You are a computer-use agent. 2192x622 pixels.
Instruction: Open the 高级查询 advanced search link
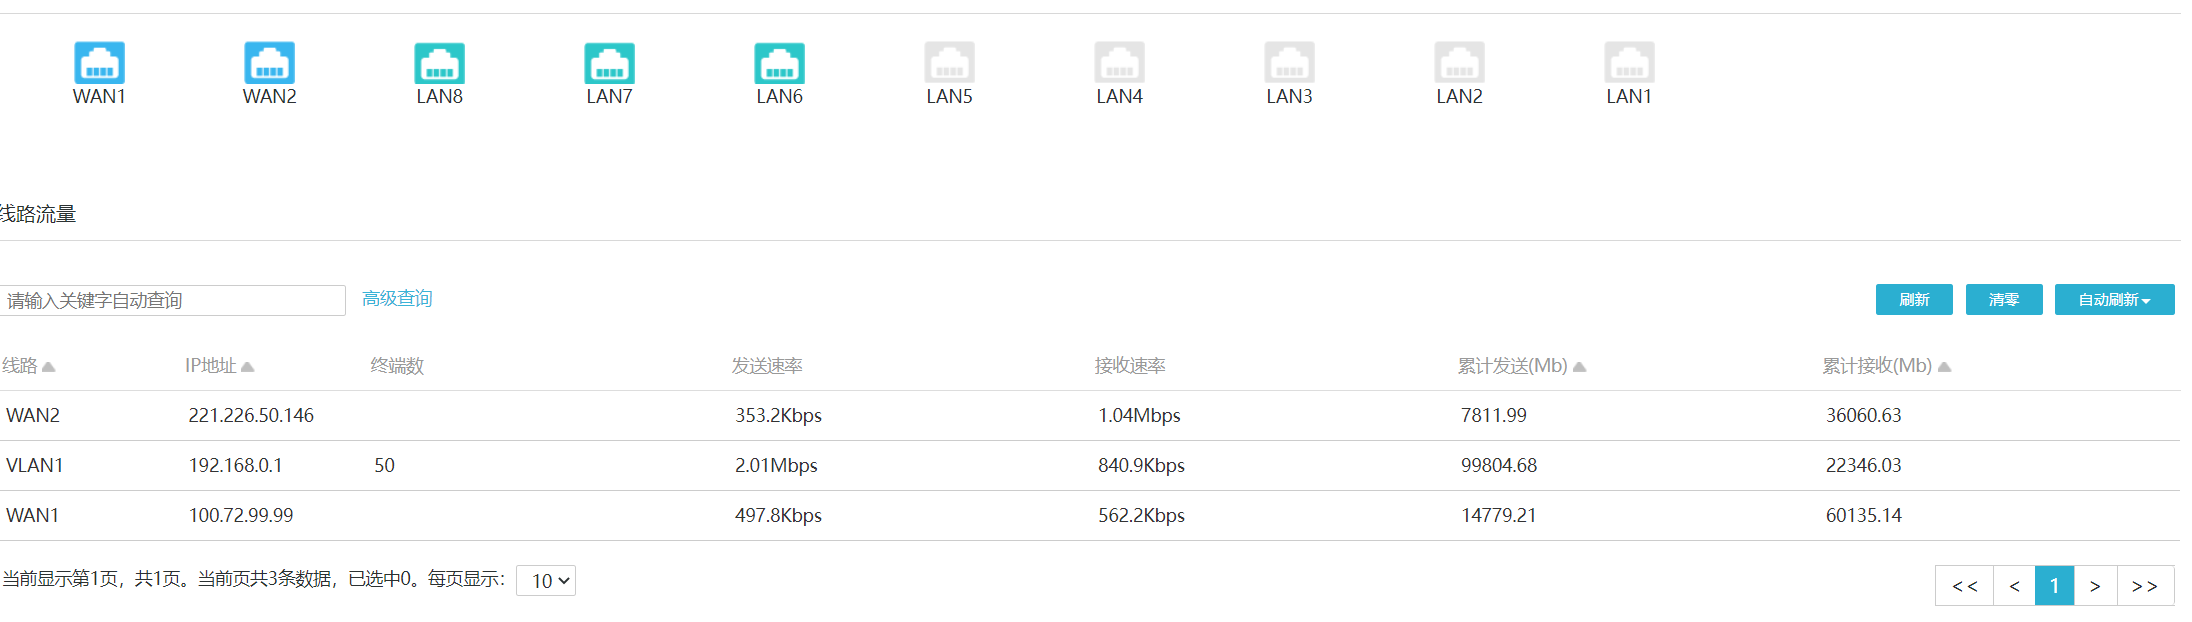[x=397, y=299]
